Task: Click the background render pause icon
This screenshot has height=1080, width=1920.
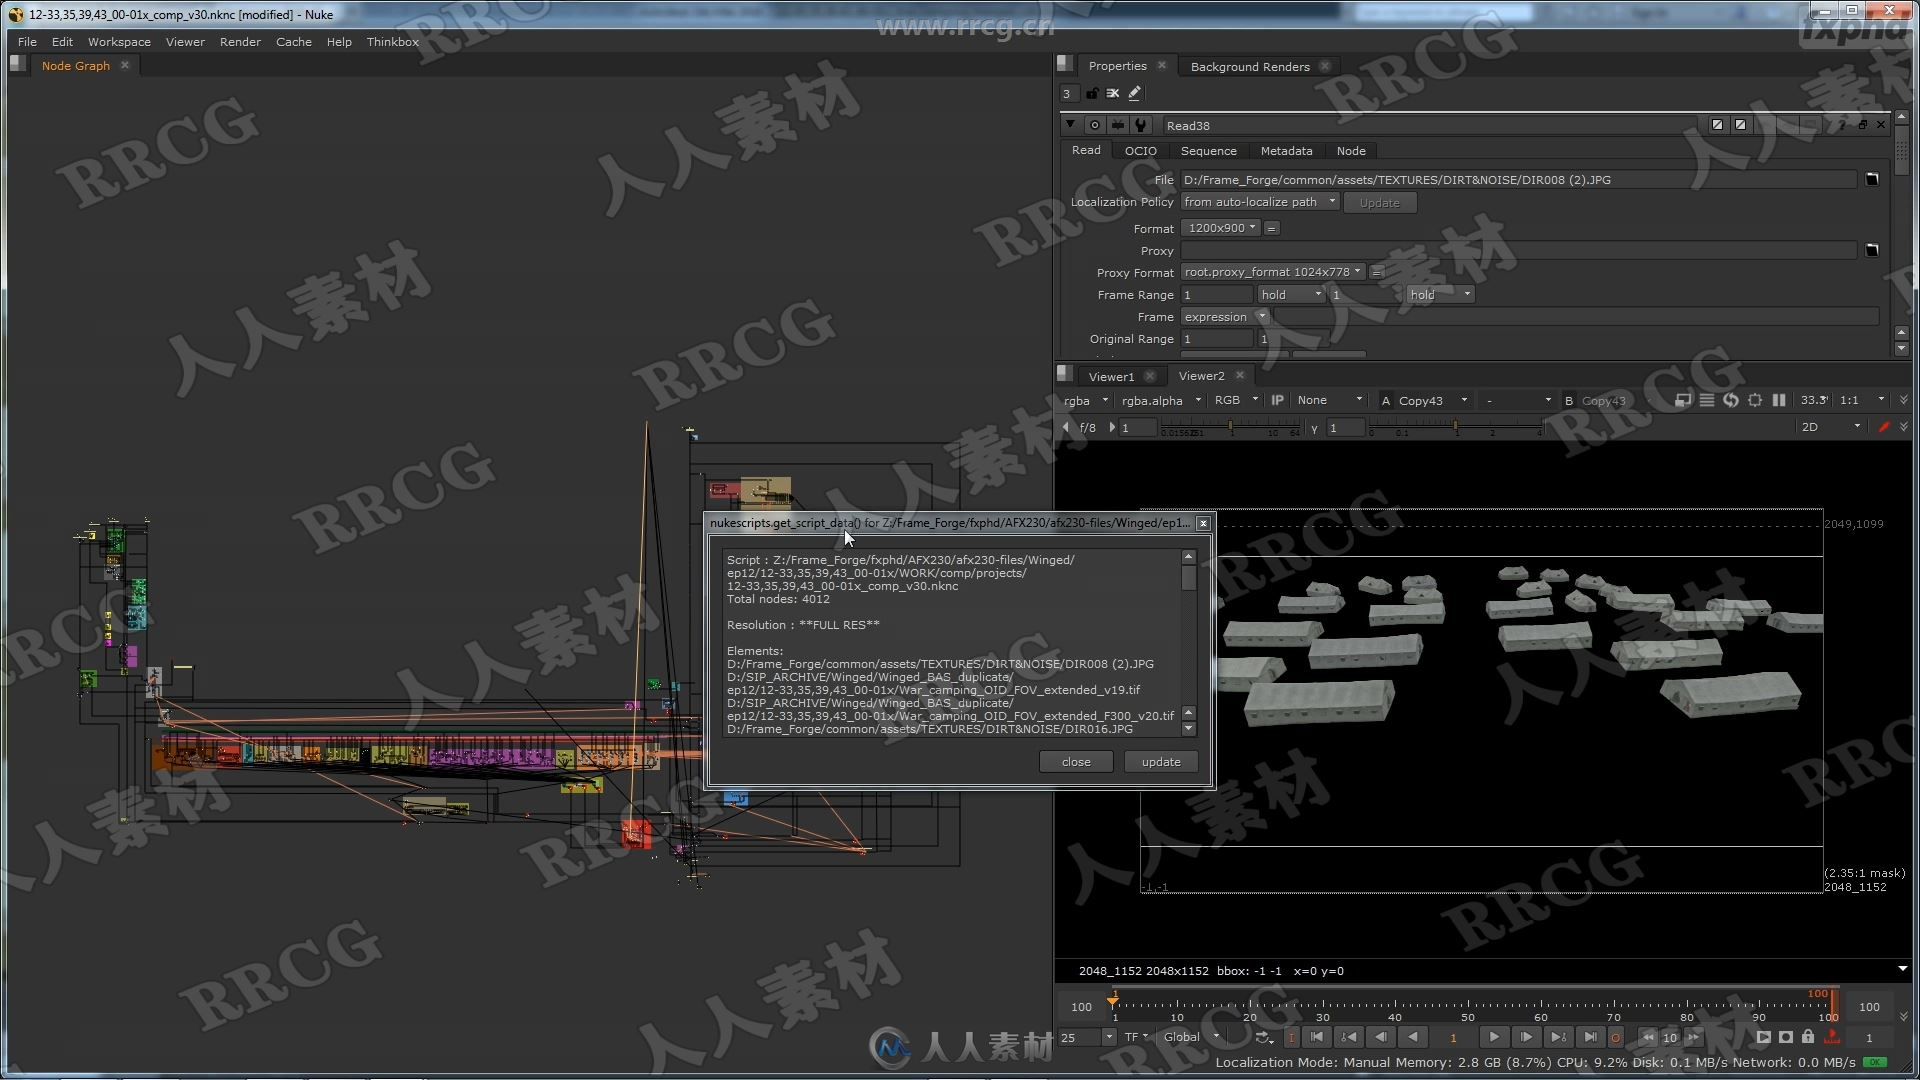Action: (1778, 401)
